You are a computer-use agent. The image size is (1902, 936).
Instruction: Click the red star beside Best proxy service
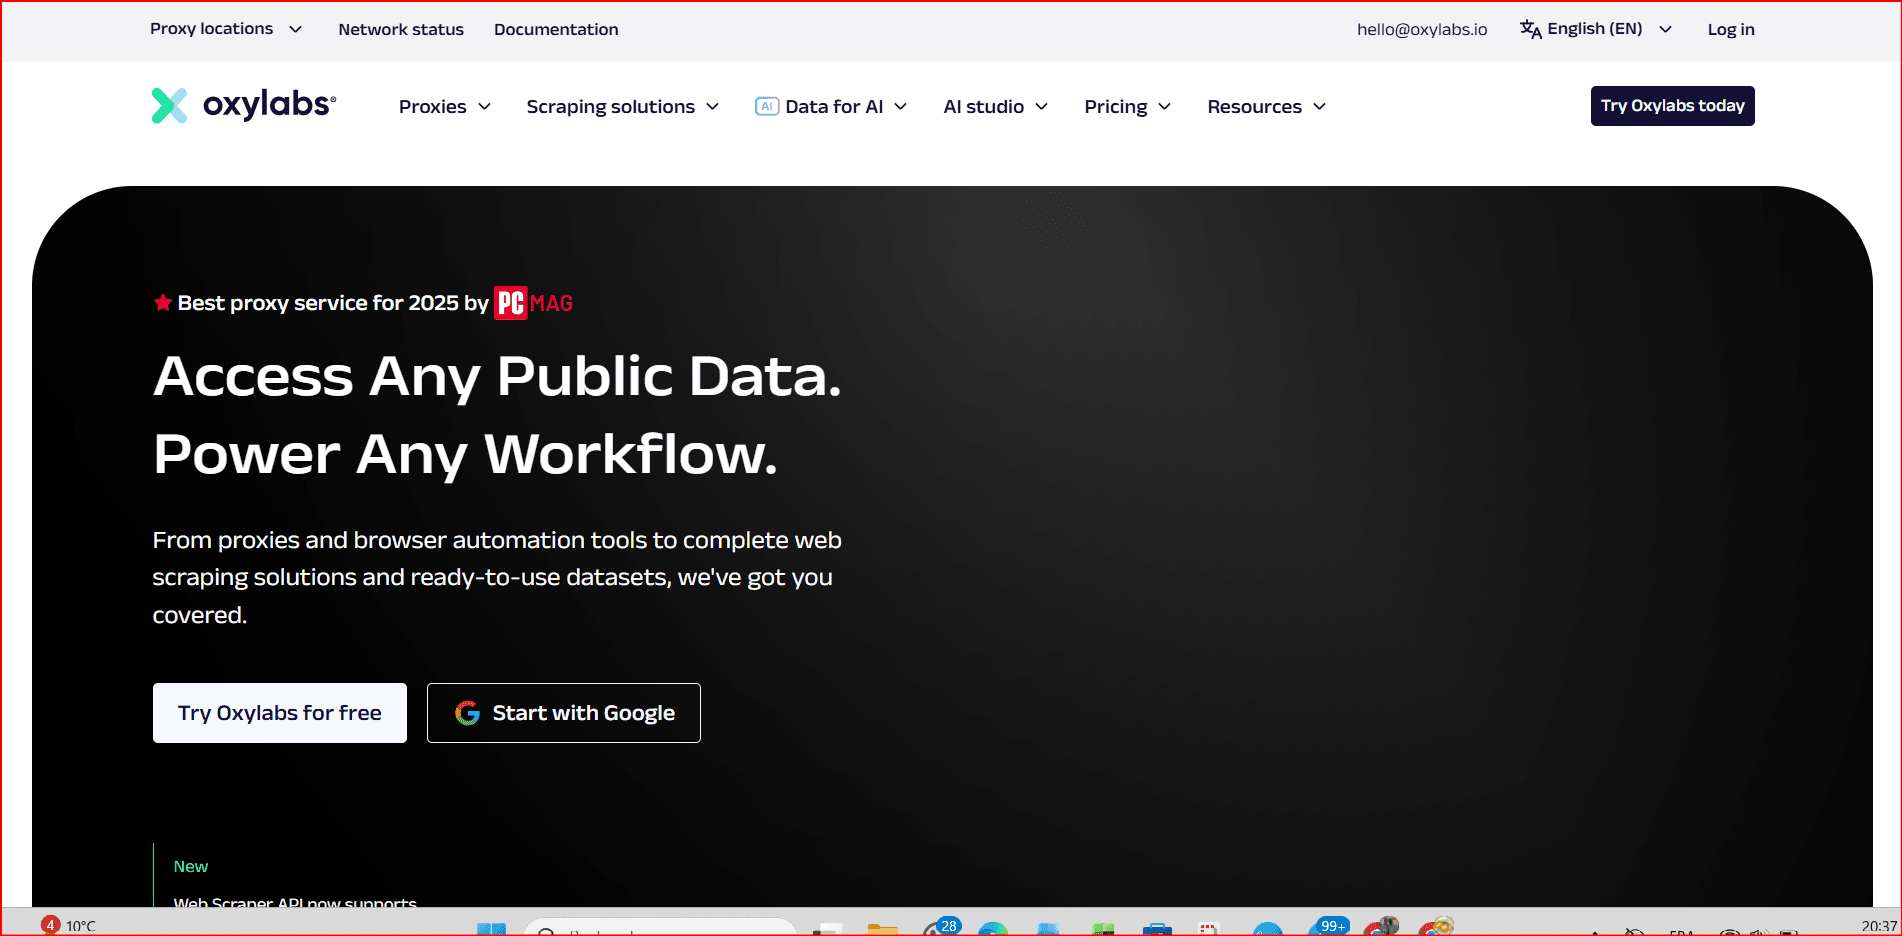tap(162, 303)
